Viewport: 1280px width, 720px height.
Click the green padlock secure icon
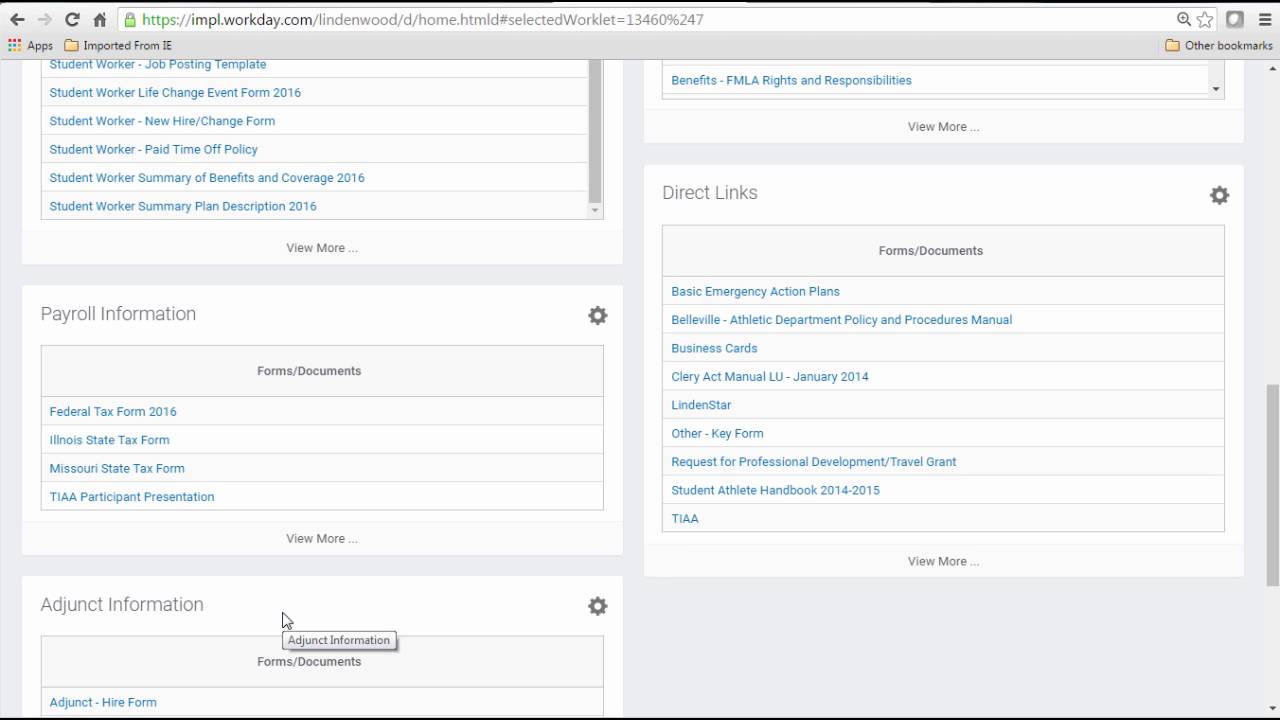pyautogui.click(x=129, y=19)
